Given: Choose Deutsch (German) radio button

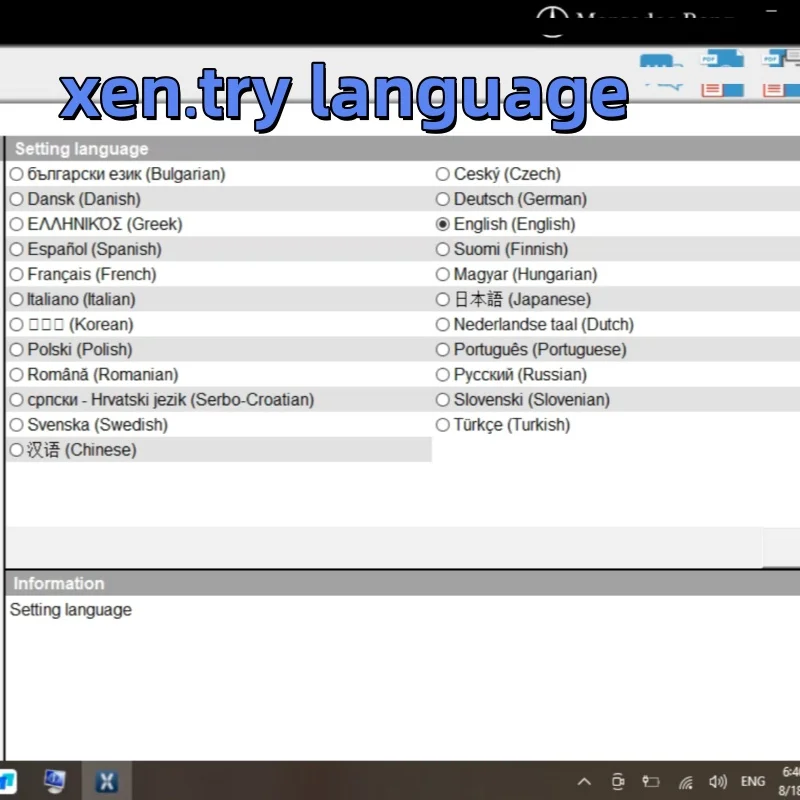Looking at the screenshot, I should point(443,199).
